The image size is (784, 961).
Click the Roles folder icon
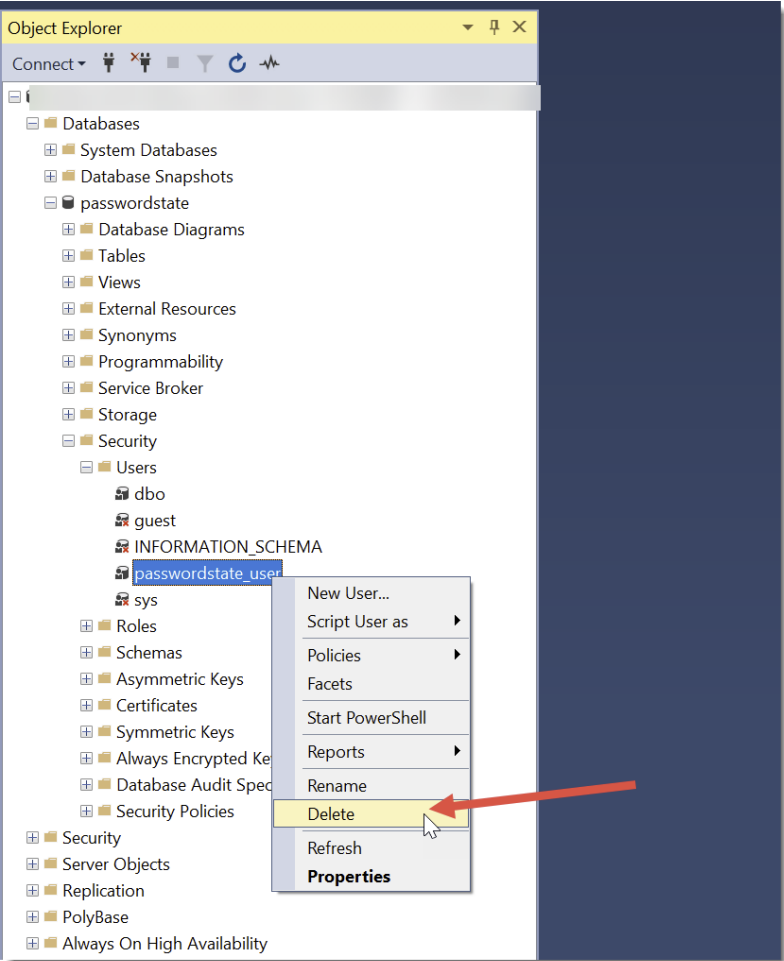point(104,626)
